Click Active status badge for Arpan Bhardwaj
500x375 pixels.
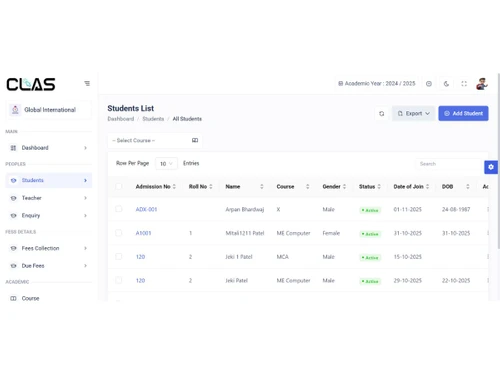(370, 210)
